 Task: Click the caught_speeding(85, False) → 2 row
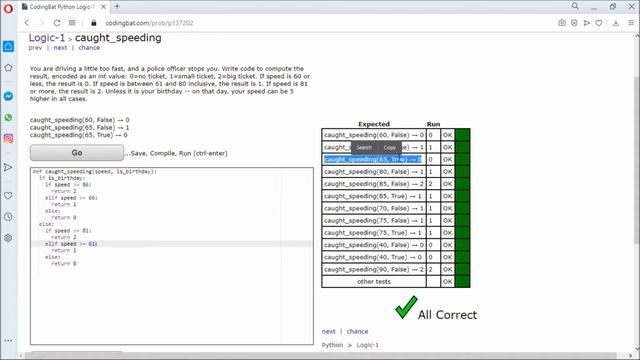click(x=396, y=184)
